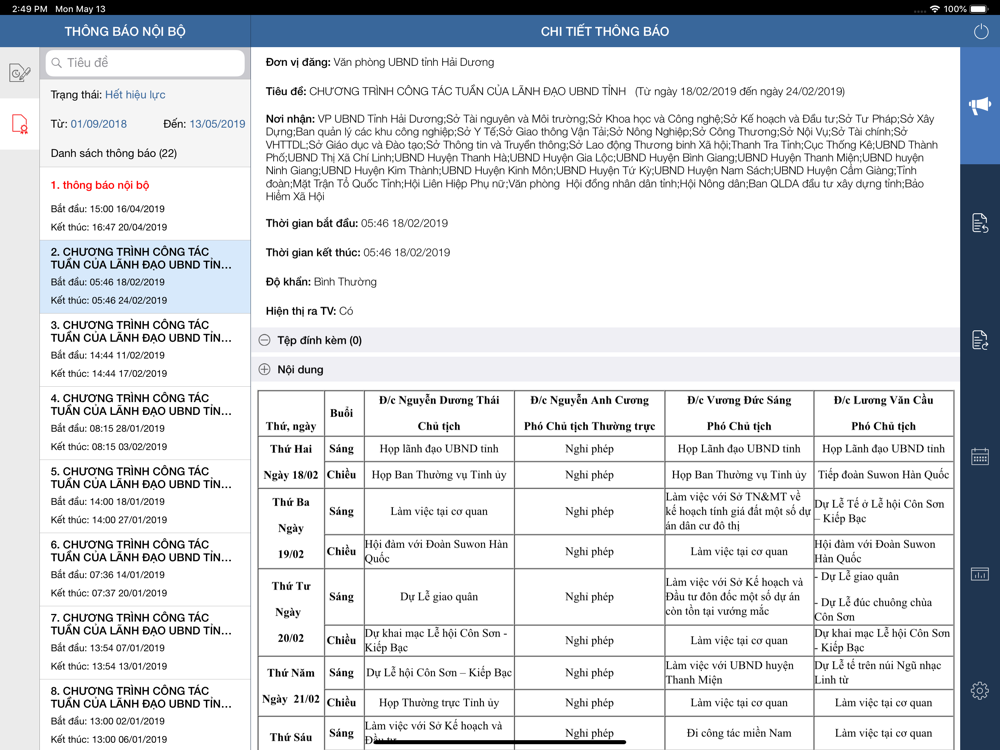Open the megaphone announcements icon
This screenshot has height=750, width=1000.
pyautogui.click(x=980, y=105)
